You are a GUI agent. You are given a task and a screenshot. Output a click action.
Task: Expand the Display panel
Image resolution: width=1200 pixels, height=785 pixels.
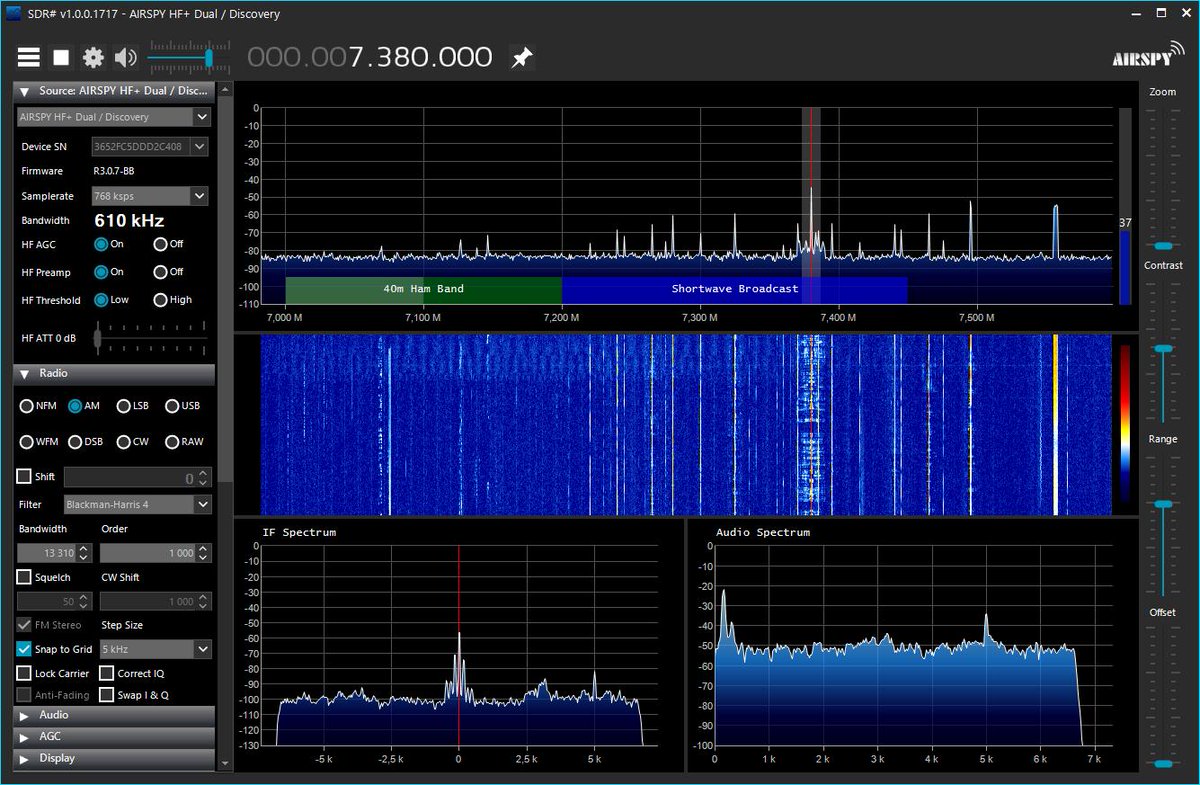[114, 758]
